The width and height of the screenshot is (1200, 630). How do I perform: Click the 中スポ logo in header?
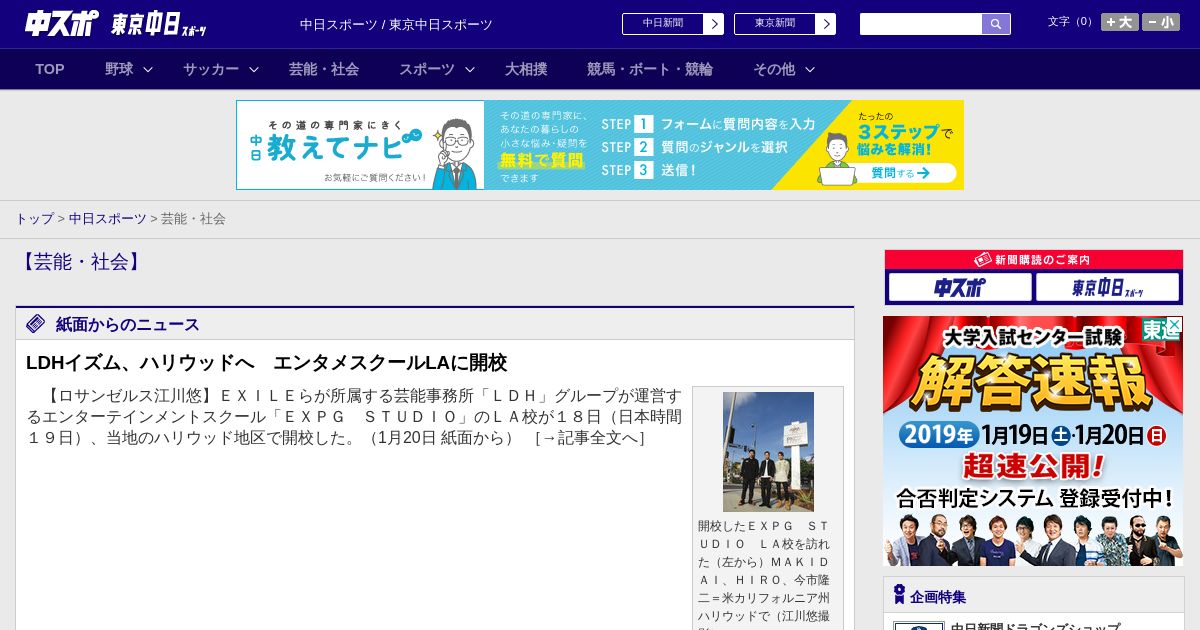click(x=62, y=23)
